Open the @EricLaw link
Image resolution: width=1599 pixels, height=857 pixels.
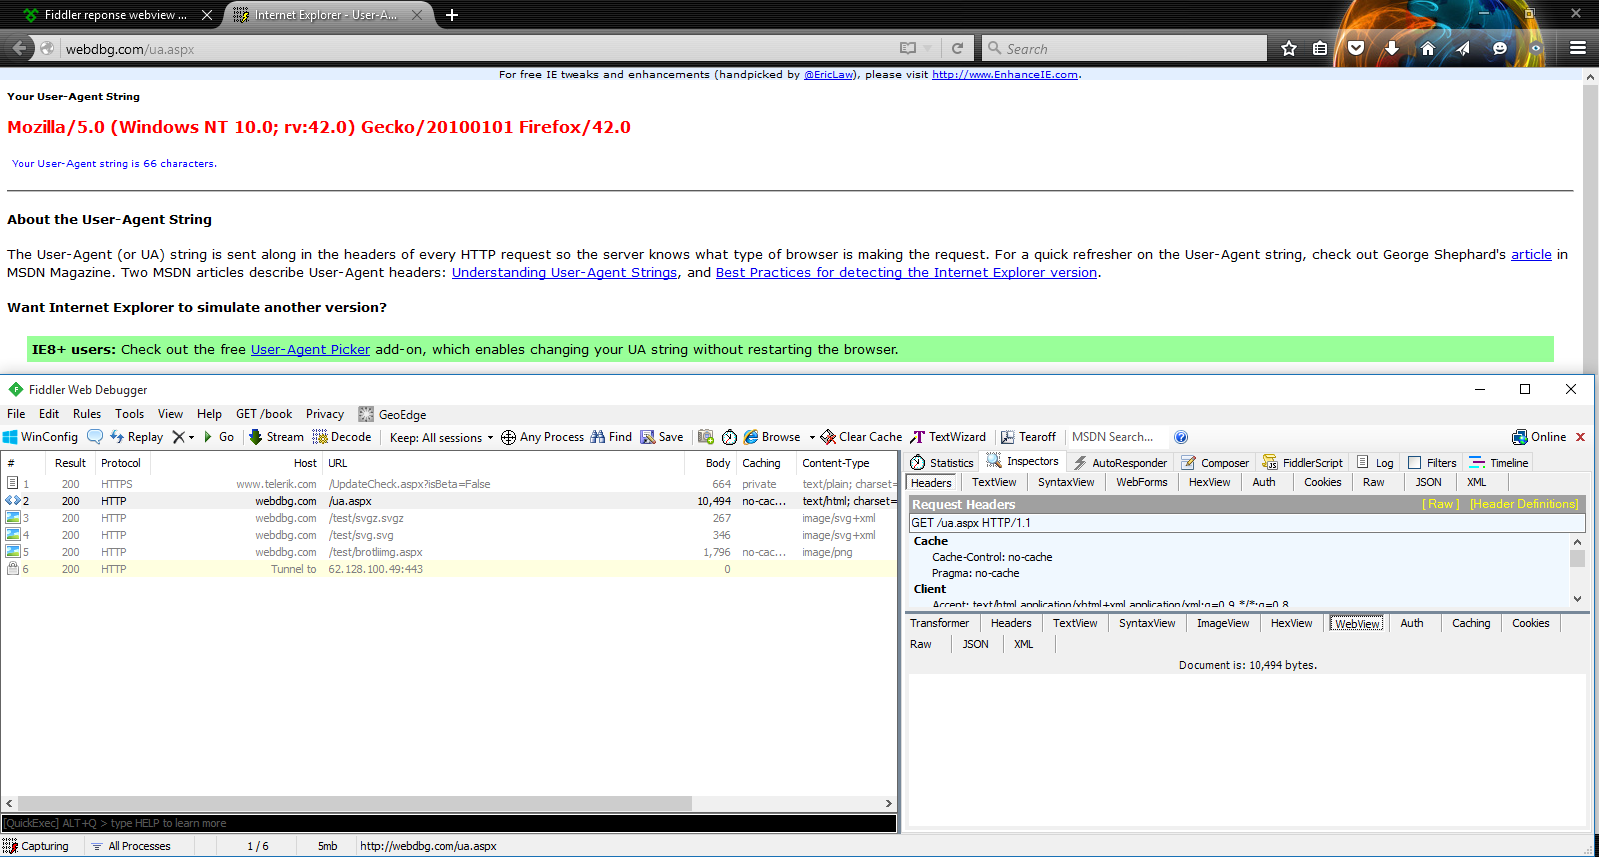tap(829, 74)
